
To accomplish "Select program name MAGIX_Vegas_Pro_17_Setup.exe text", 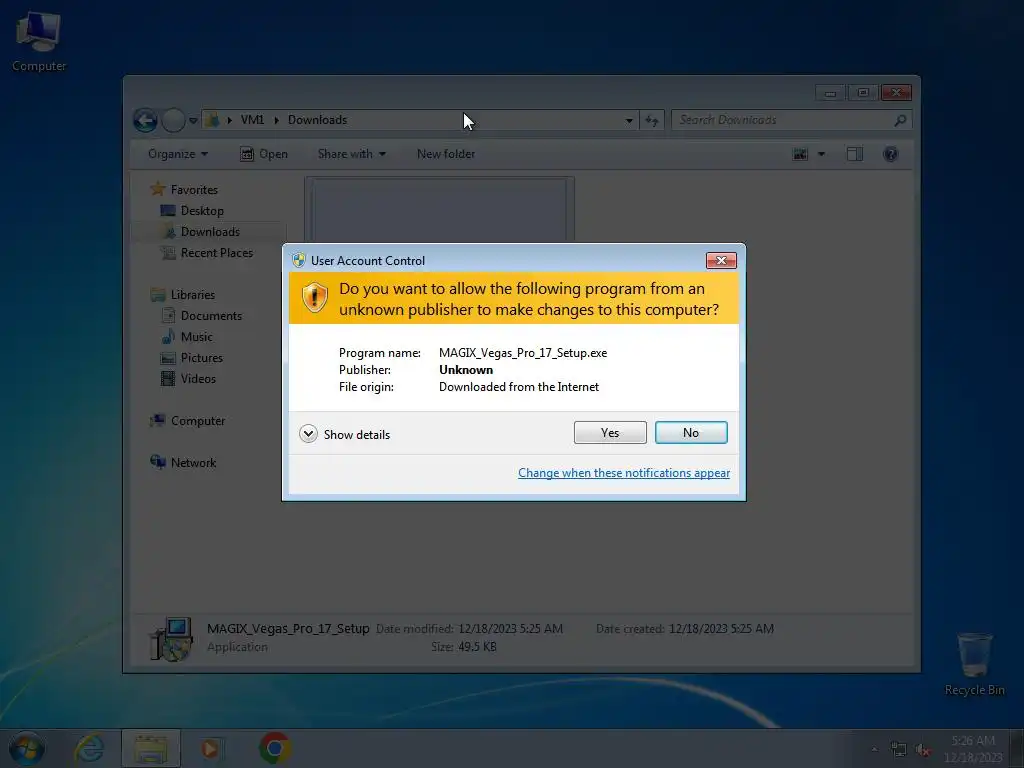I will [523, 353].
